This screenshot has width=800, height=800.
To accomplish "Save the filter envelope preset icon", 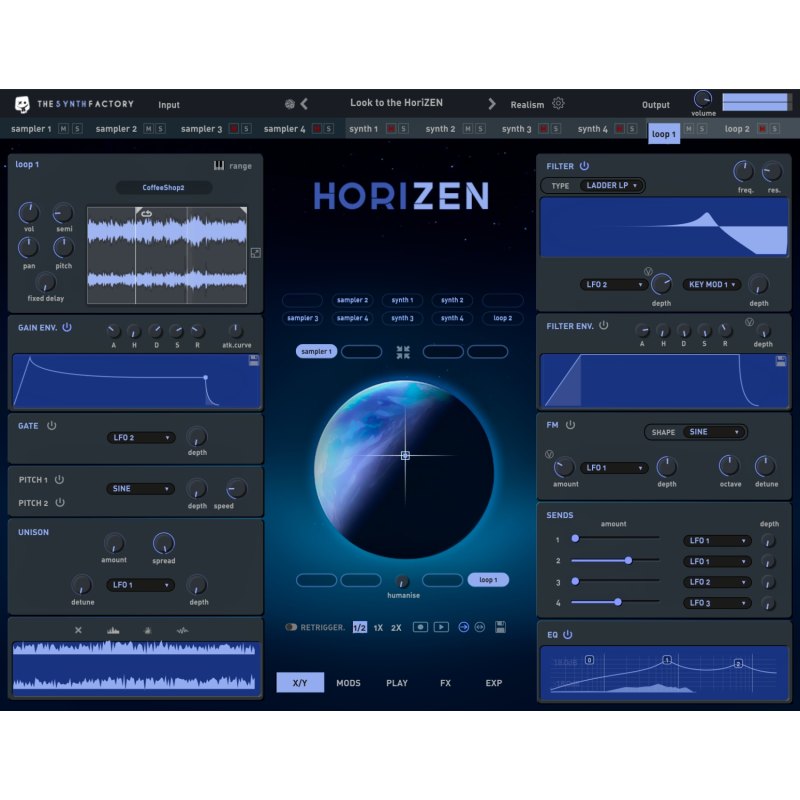I will (x=781, y=361).
